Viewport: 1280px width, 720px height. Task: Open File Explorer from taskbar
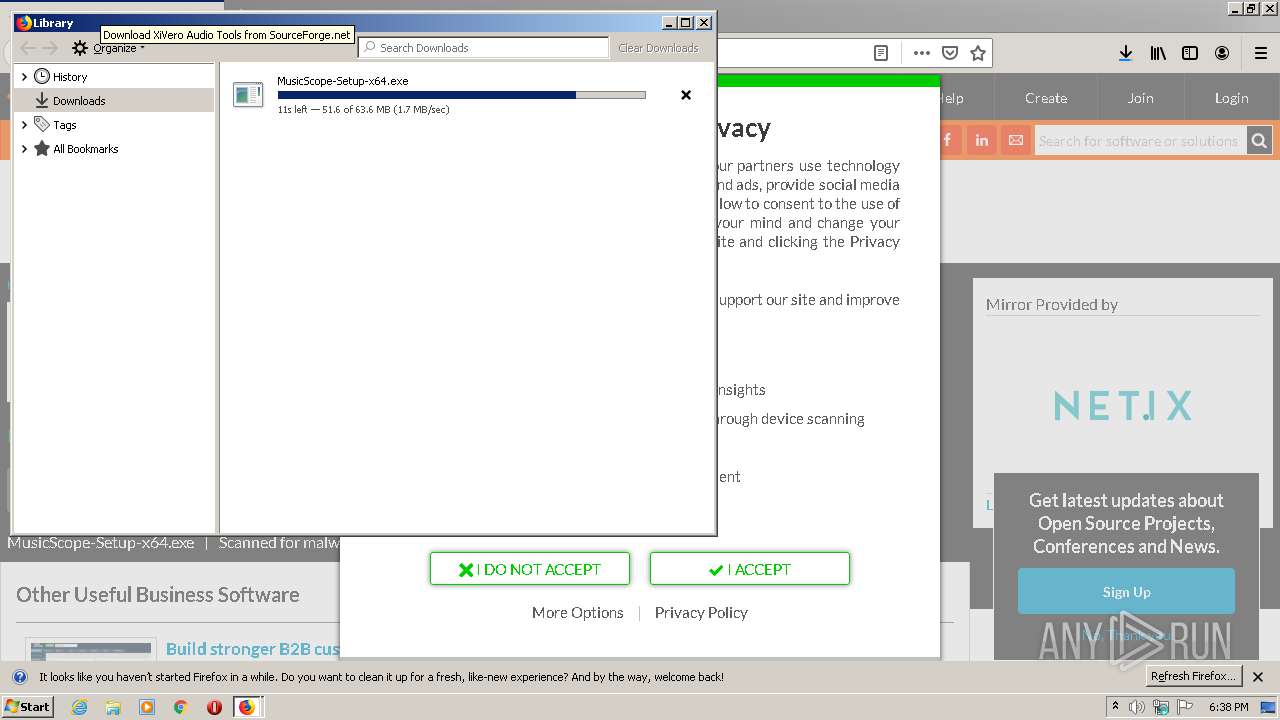click(x=113, y=707)
